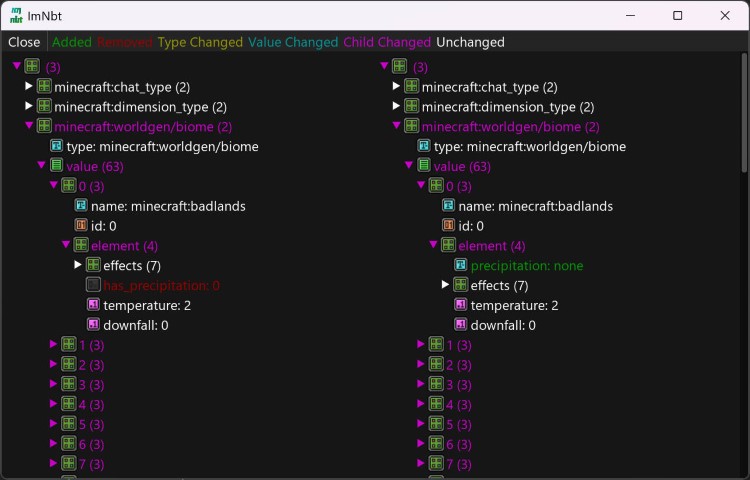Select left 6 (3) row label
The width and height of the screenshot is (750, 480).
click(x=91, y=444)
